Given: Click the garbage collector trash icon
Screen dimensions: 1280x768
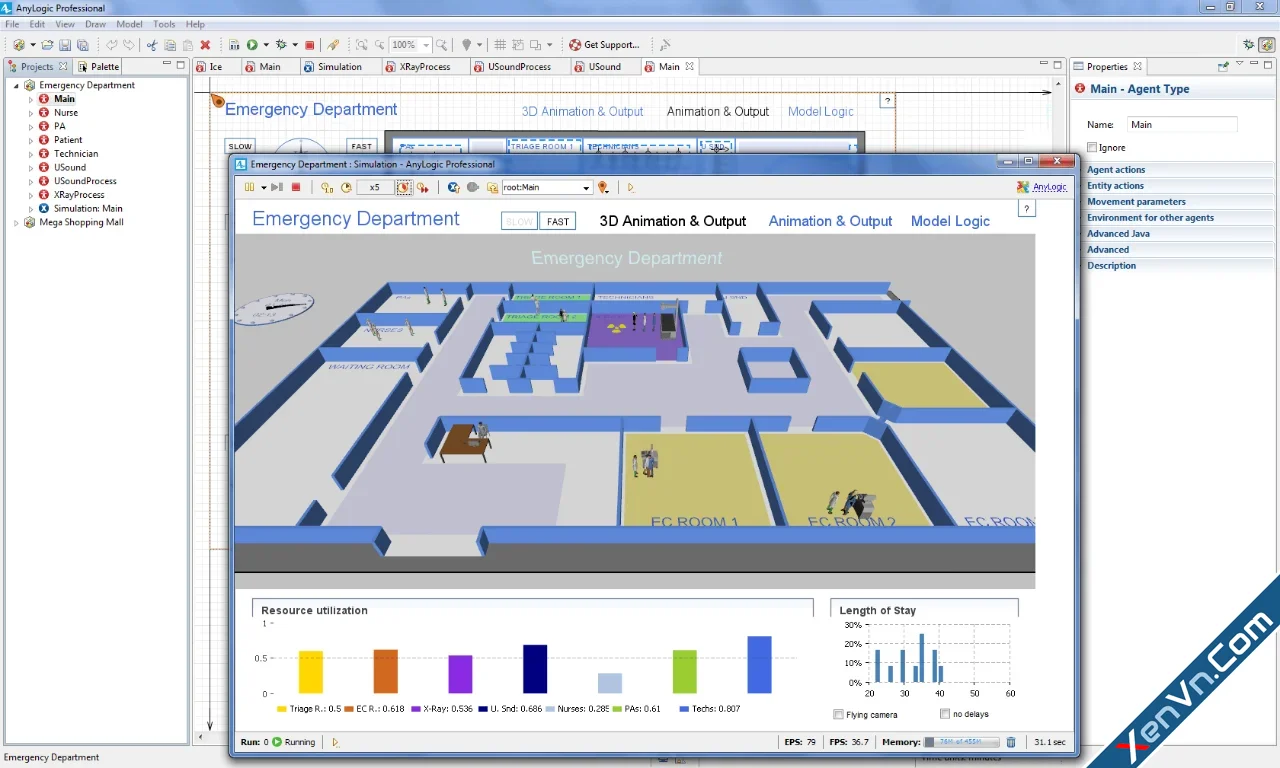Looking at the screenshot, I should coord(1011,742).
